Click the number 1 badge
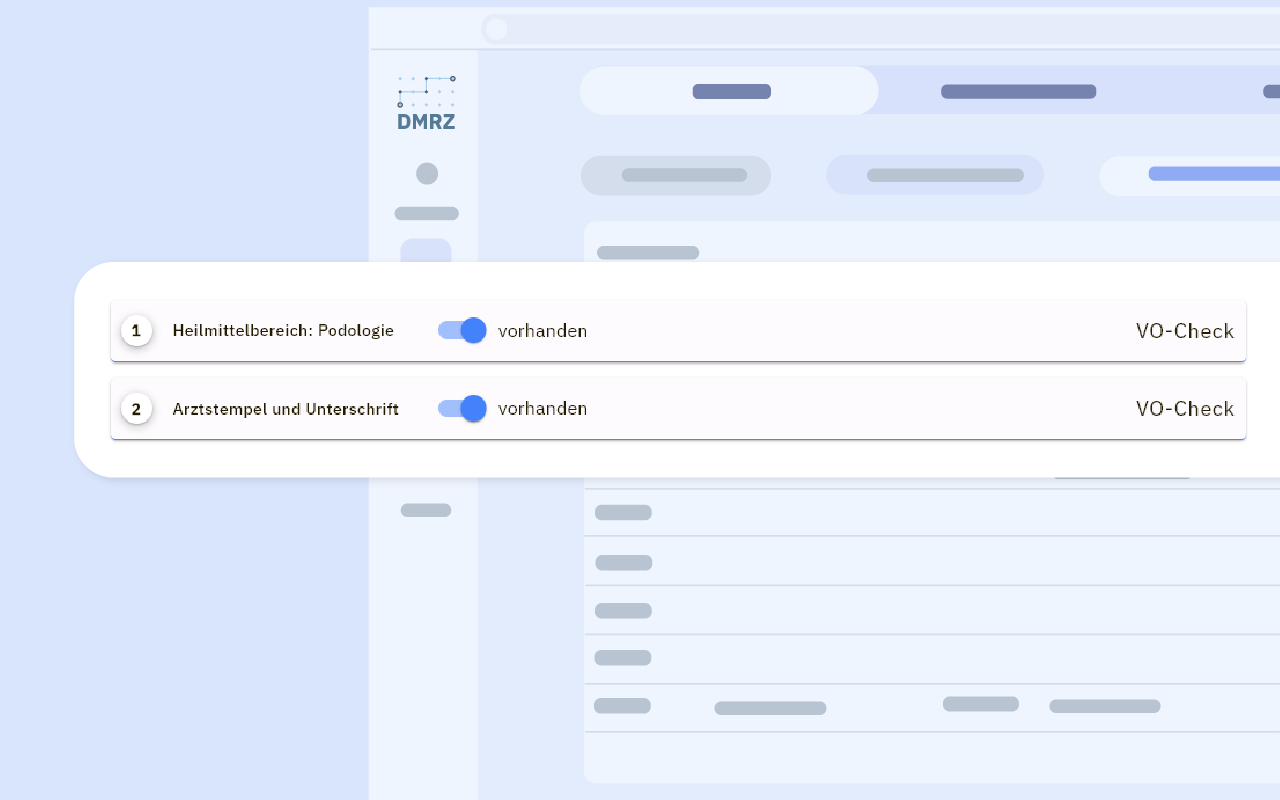The height and width of the screenshot is (800, 1280). (136, 330)
